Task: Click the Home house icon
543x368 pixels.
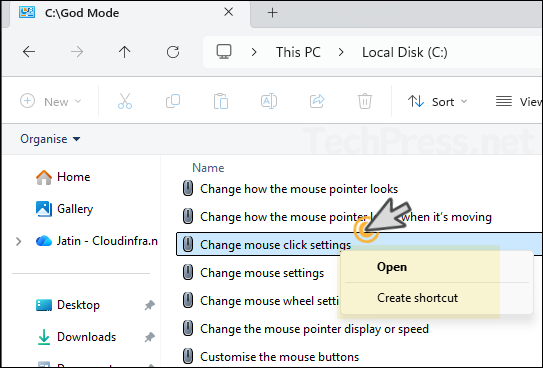Action: [x=44, y=177]
